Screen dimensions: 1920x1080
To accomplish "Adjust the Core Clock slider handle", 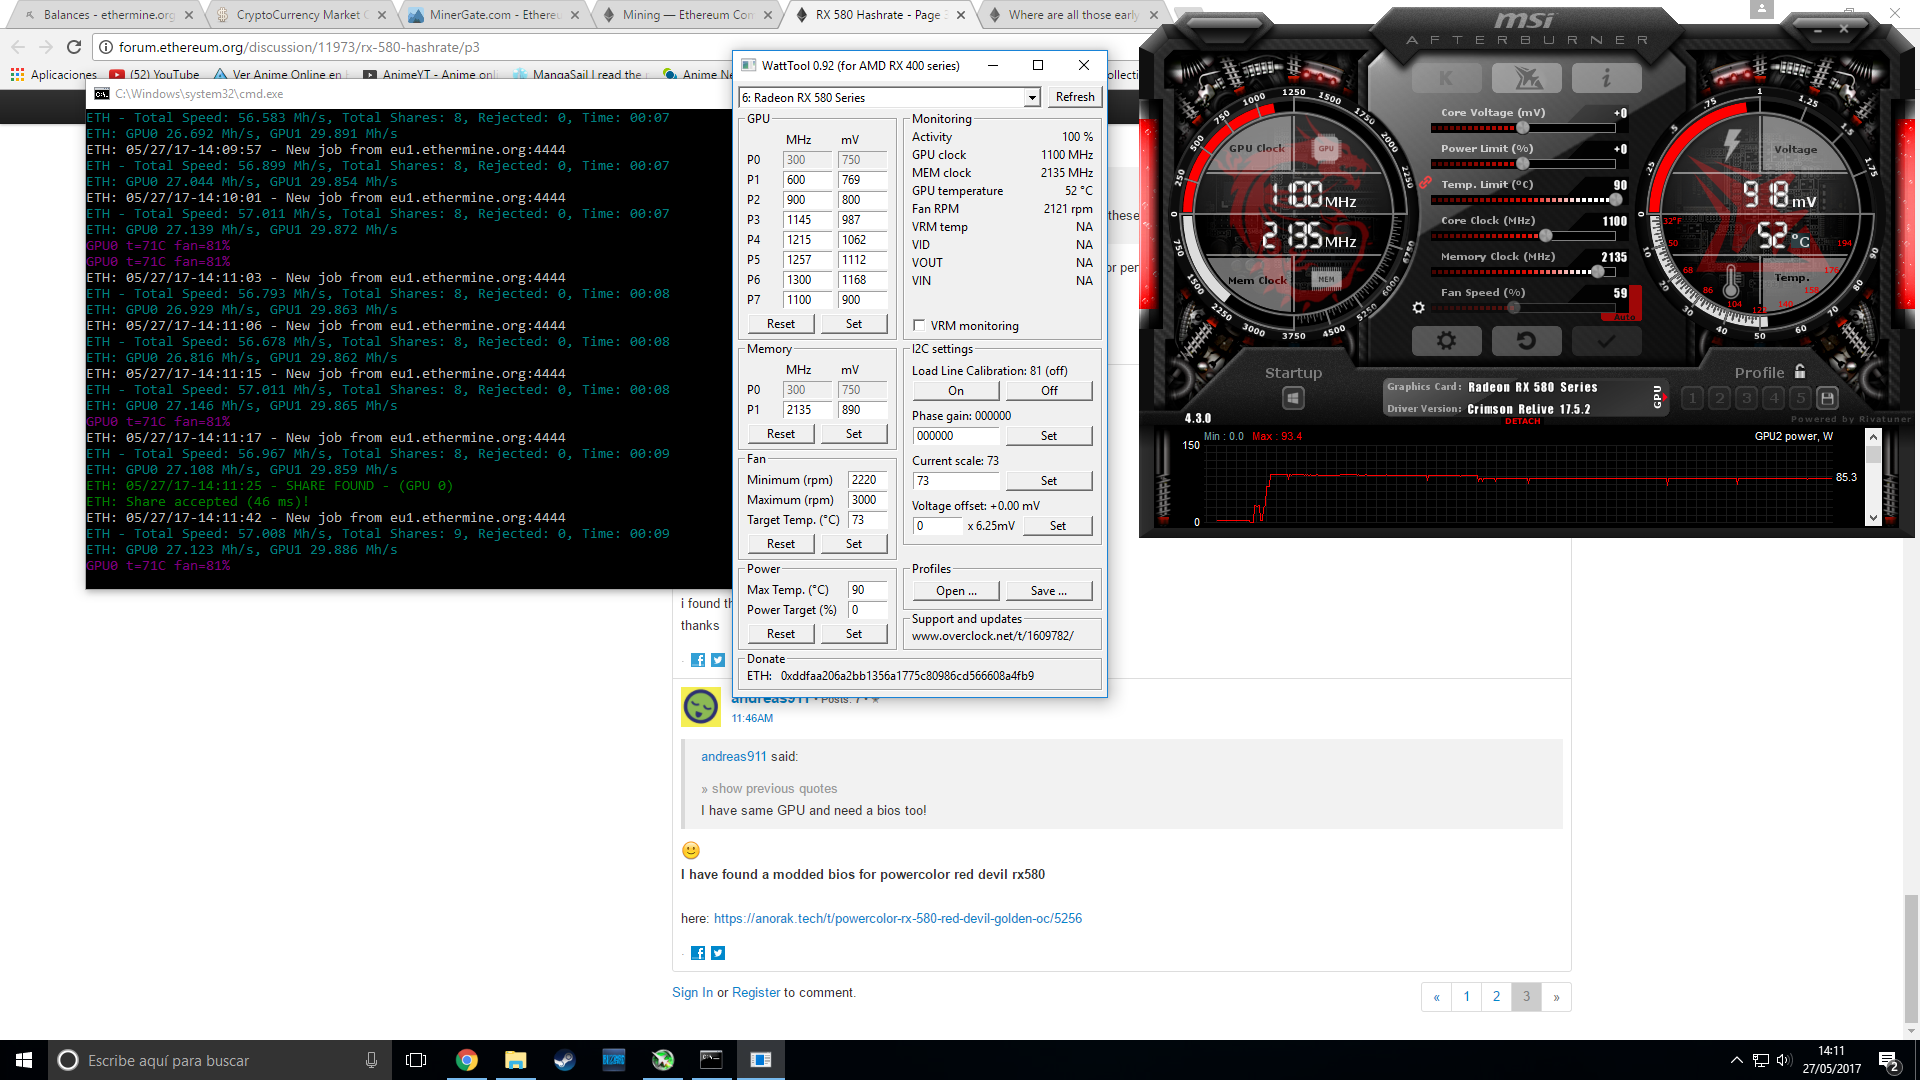I will tap(1546, 236).
